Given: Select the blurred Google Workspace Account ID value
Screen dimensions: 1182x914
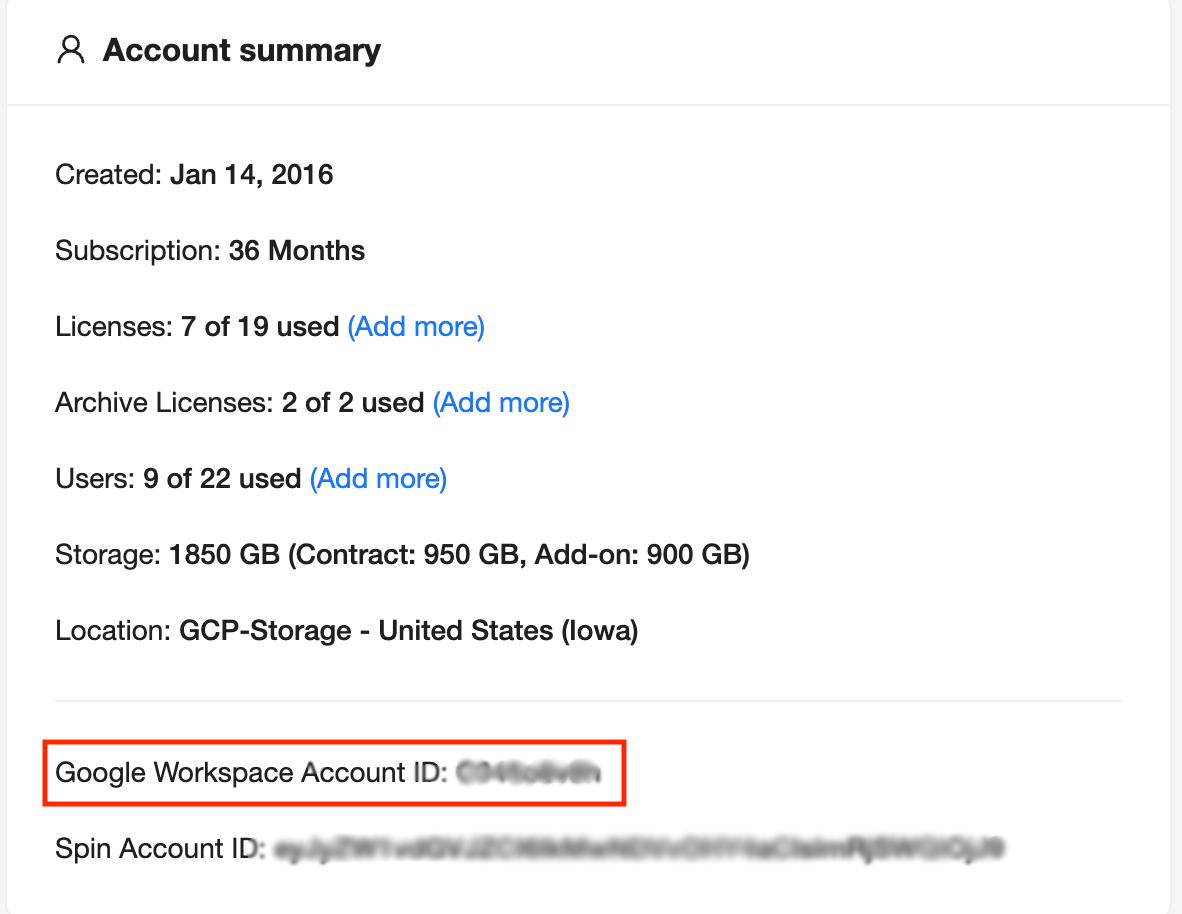Looking at the screenshot, I should [x=528, y=772].
